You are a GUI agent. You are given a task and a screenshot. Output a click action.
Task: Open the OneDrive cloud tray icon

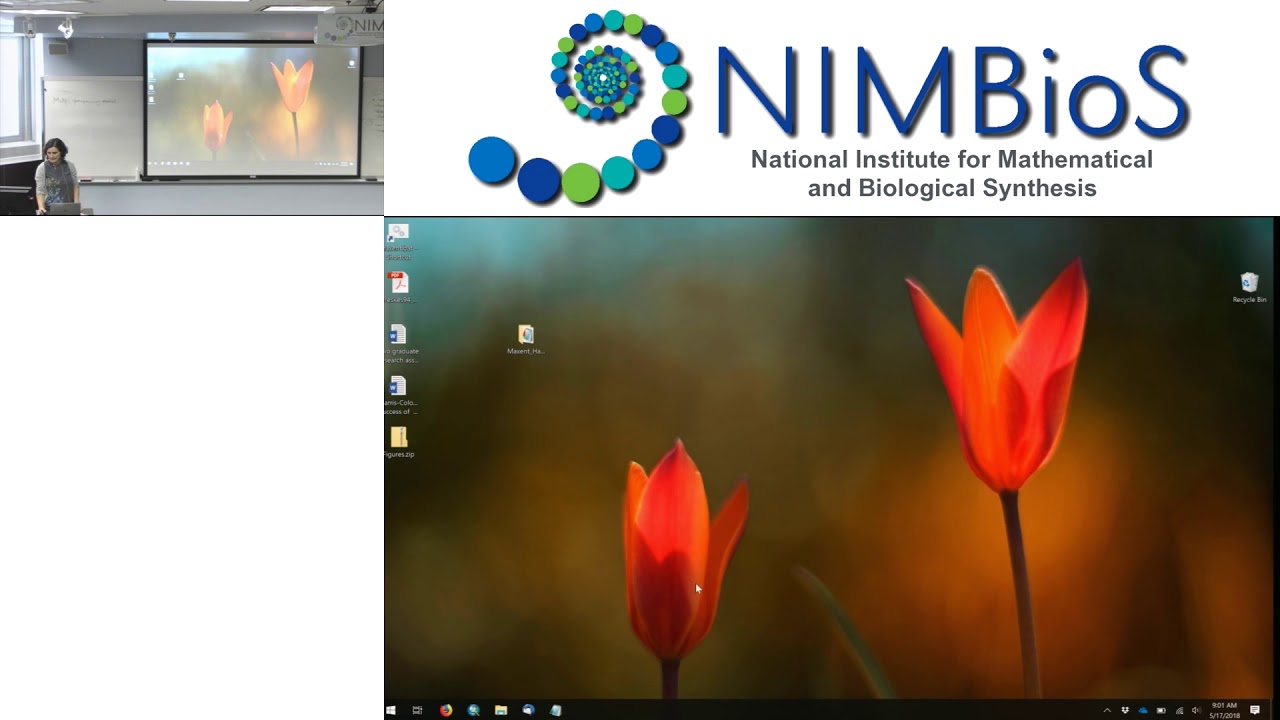coord(1143,710)
